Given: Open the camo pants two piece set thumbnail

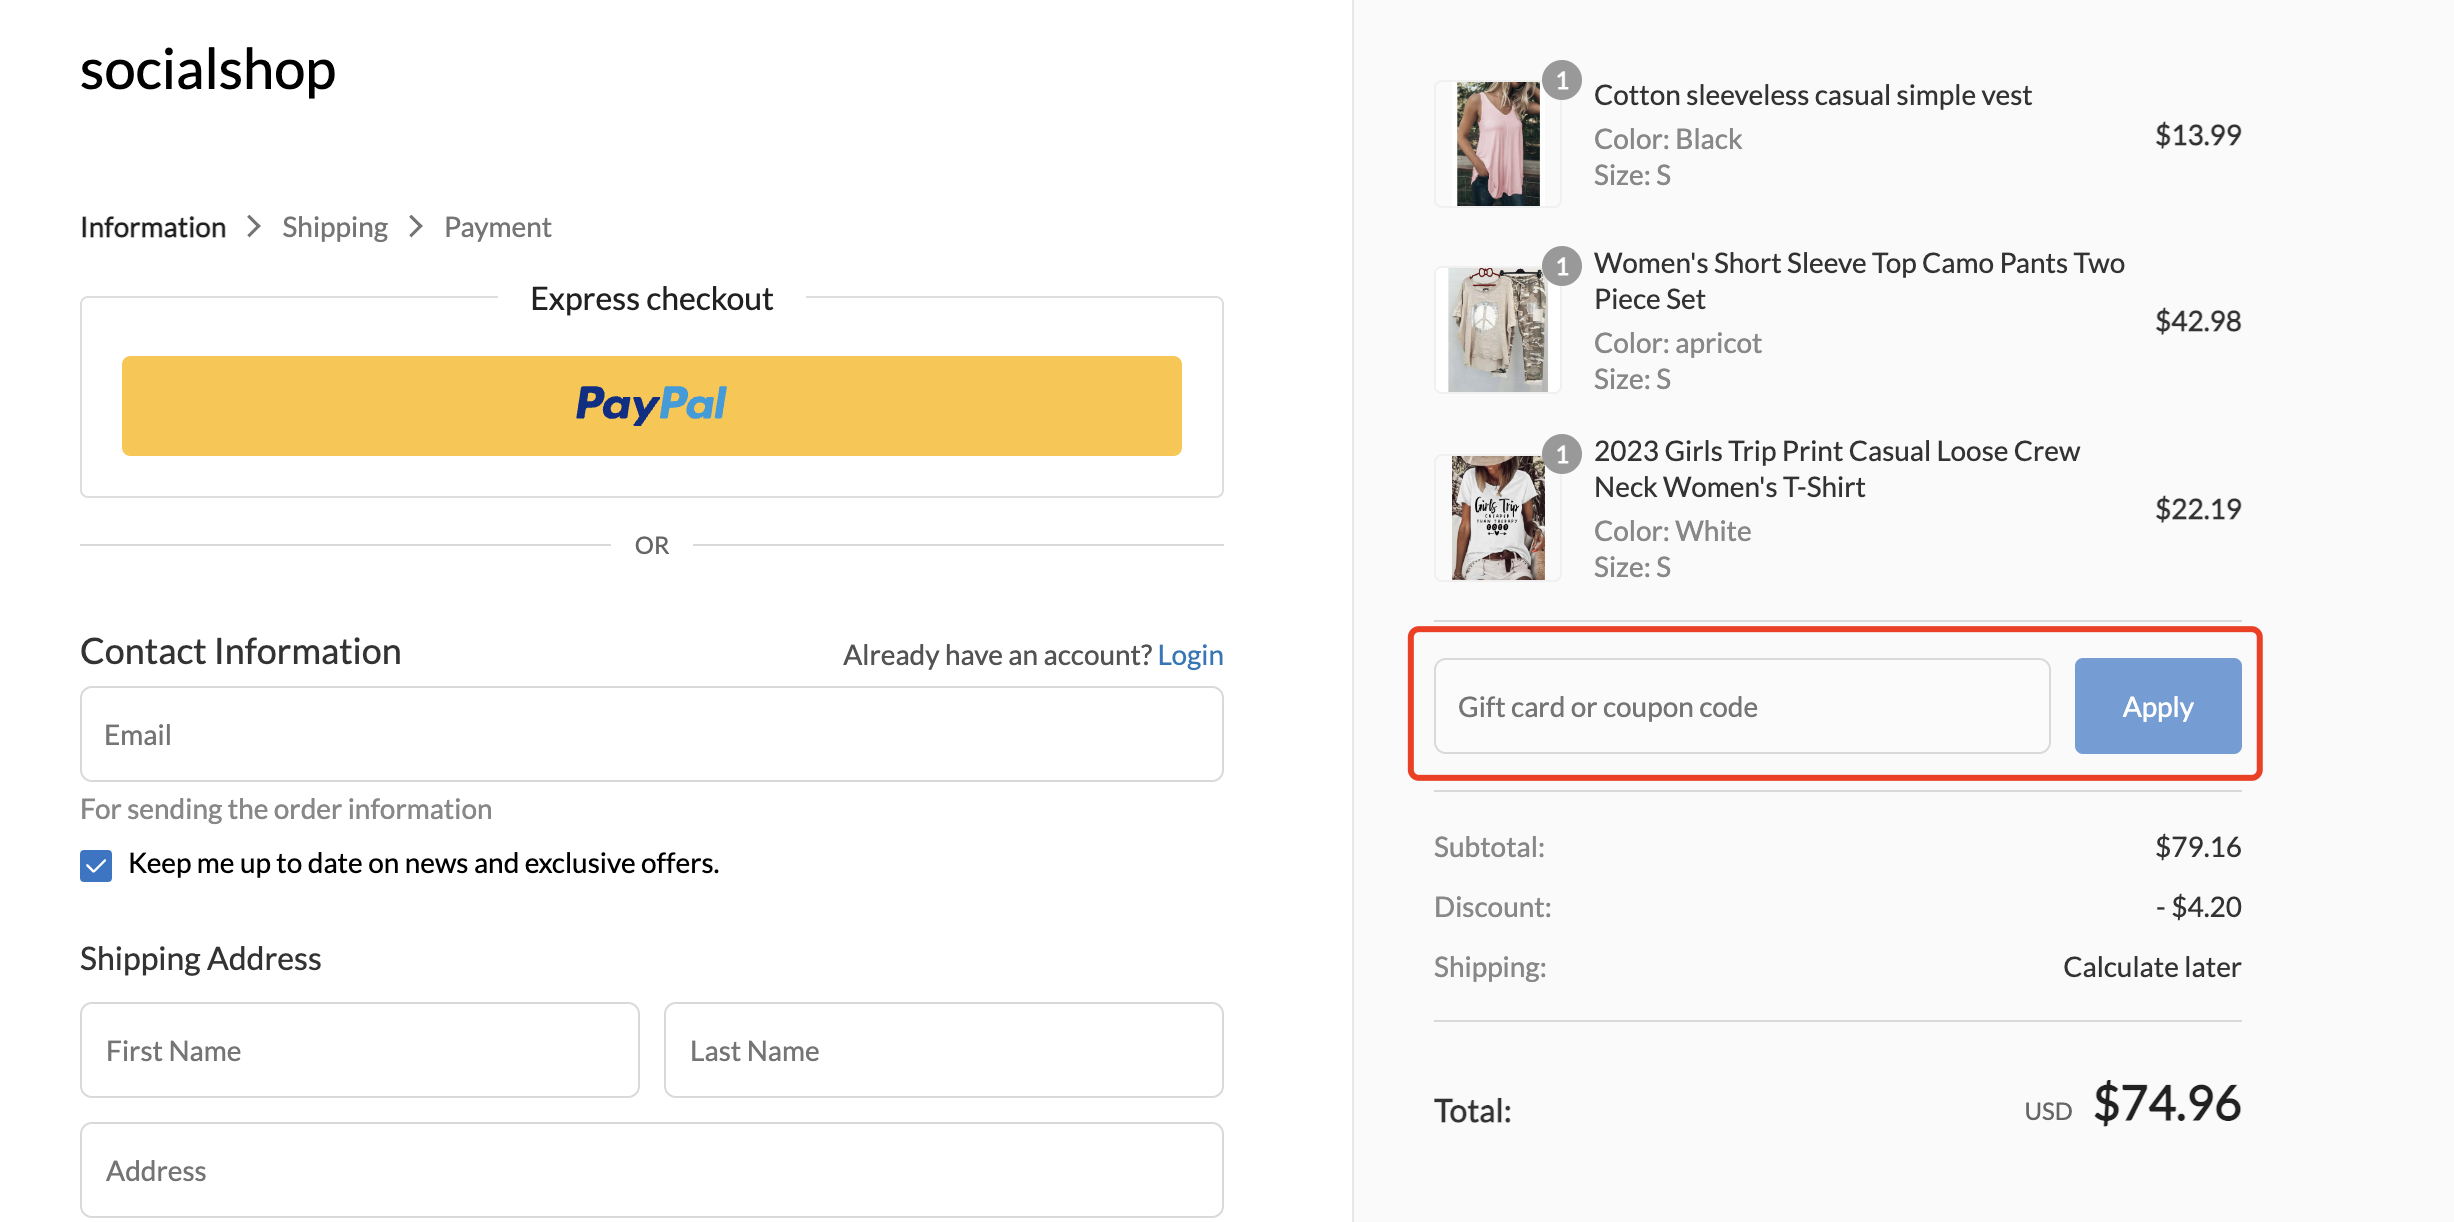Looking at the screenshot, I should pos(1497,330).
